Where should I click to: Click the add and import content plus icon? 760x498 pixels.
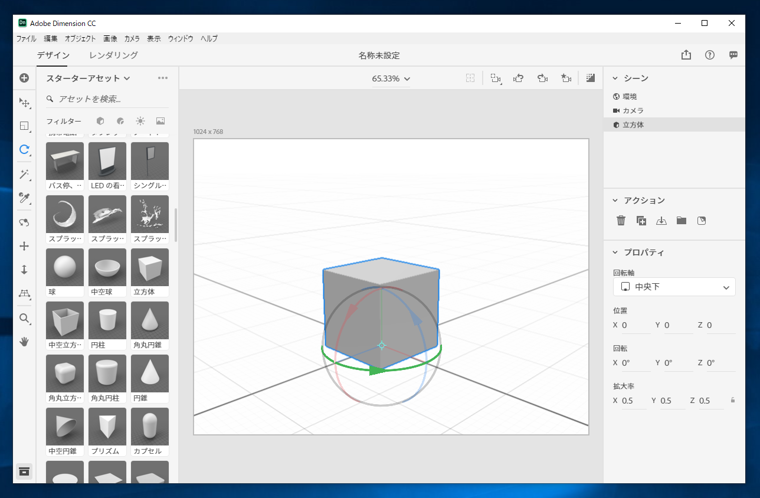(x=24, y=78)
